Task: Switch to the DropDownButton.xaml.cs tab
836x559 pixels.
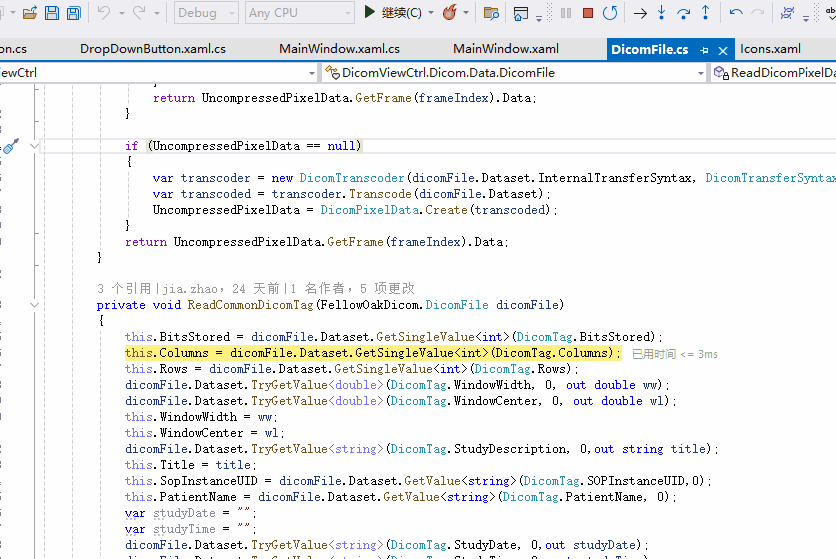Action: click(x=153, y=49)
